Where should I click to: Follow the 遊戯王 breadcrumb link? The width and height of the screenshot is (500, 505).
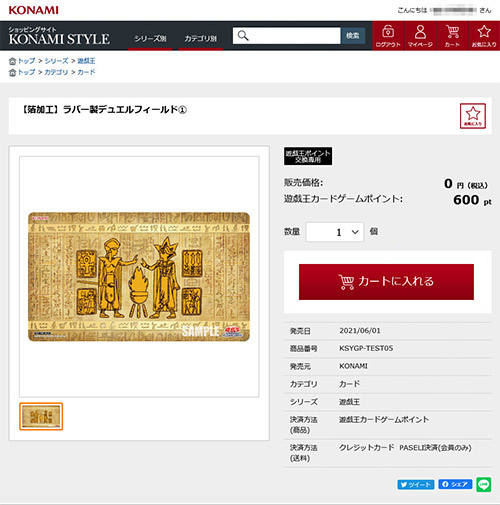click(86, 61)
